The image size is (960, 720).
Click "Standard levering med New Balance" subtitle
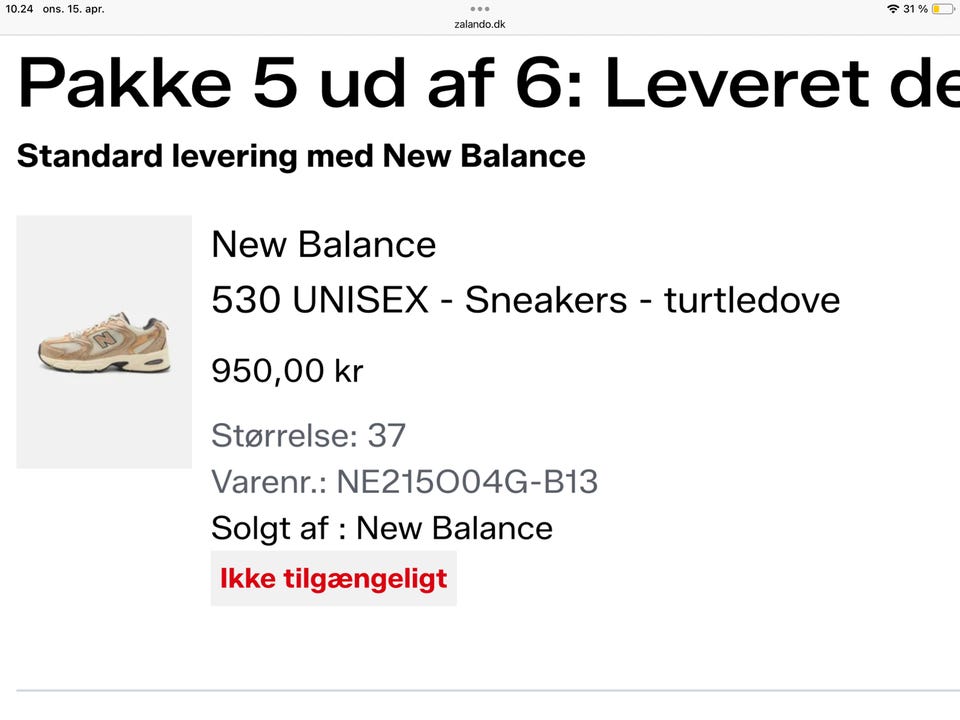pyautogui.click(x=301, y=156)
